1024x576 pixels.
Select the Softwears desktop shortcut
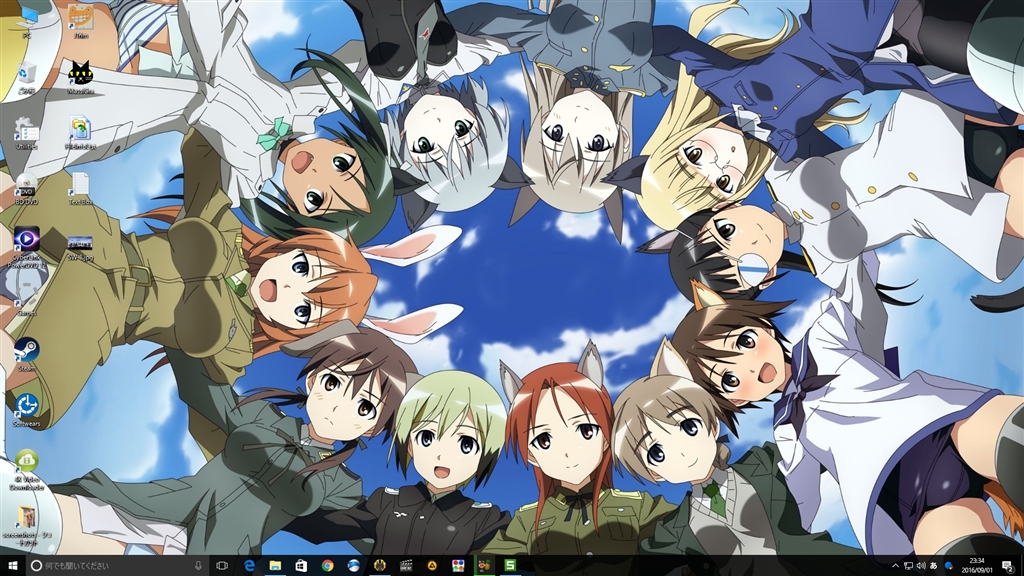26,410
